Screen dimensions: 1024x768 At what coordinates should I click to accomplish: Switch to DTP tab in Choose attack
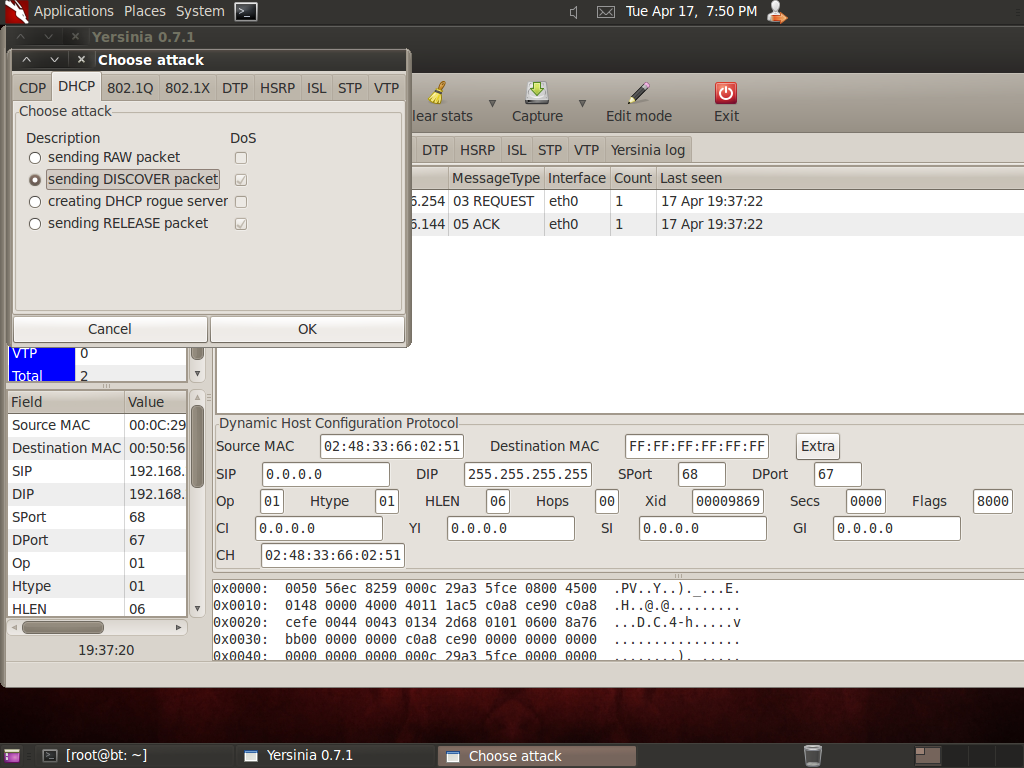[x=235, y=88]
